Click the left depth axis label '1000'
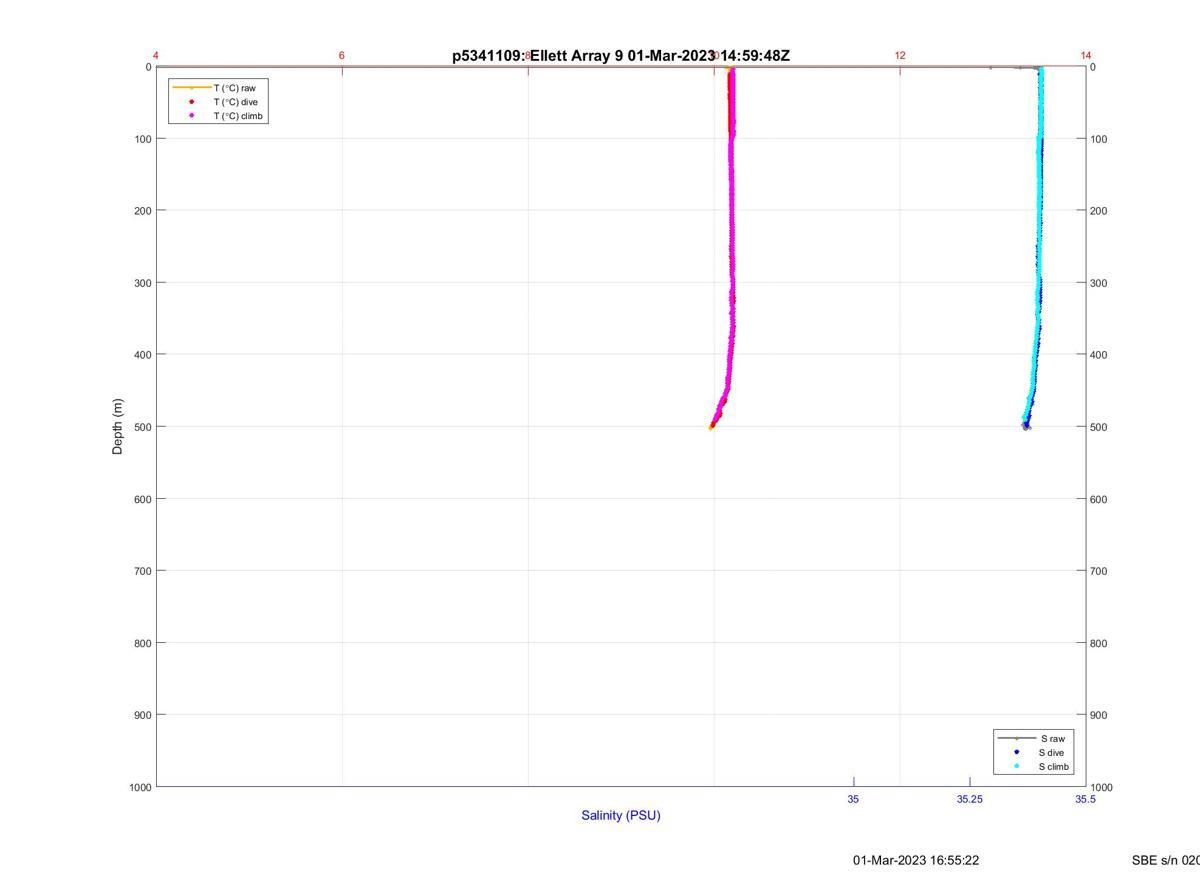Screen dimensions: 1200x885 [140, 787]
